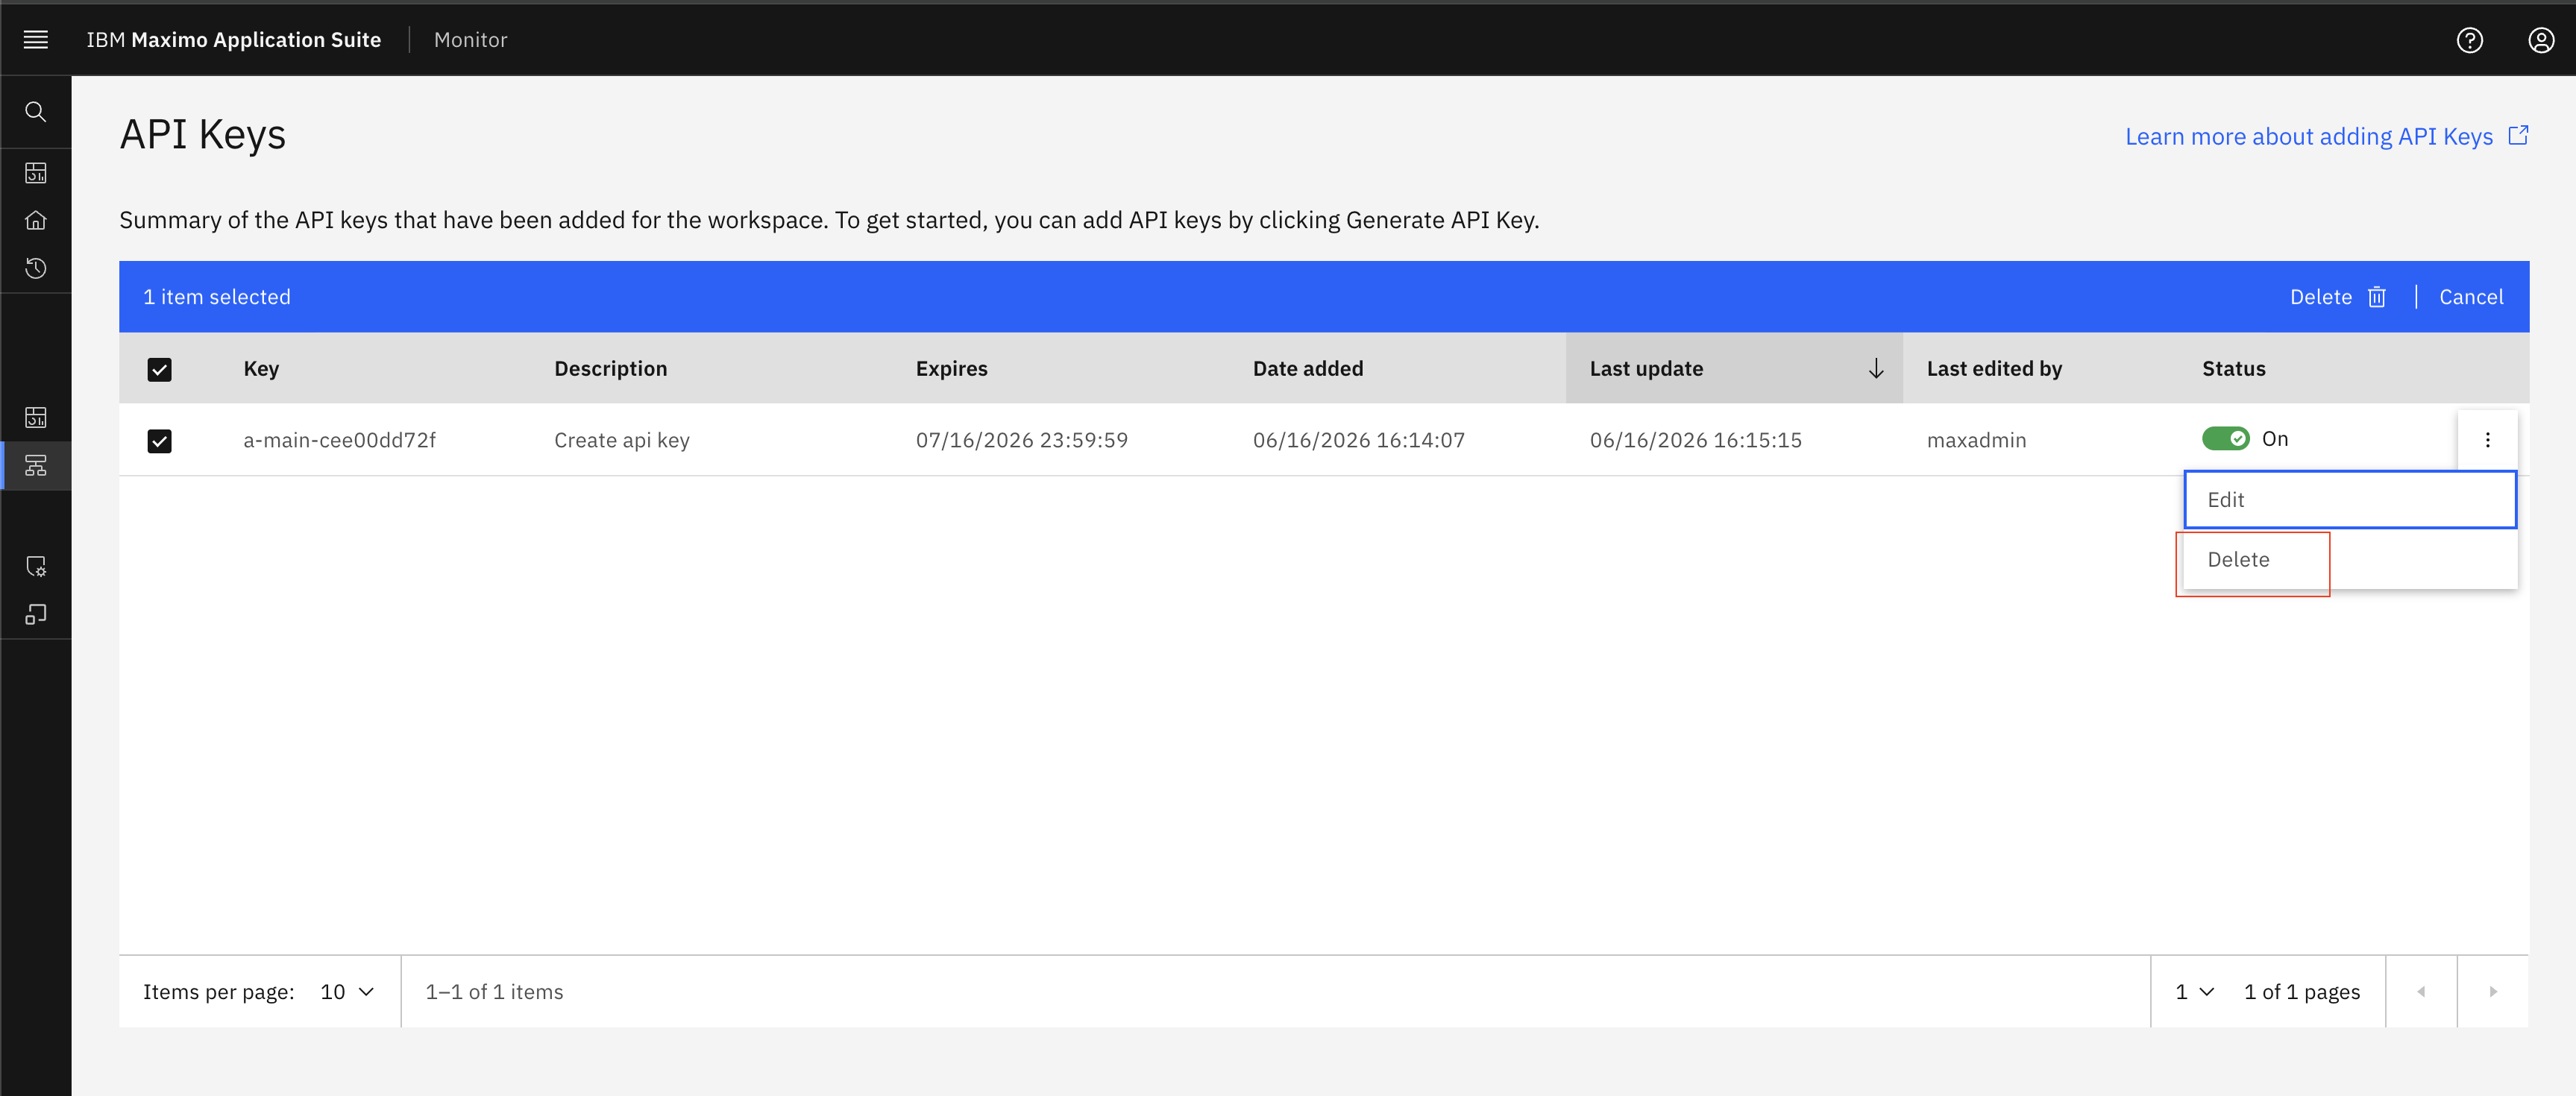
Task: Click the external link icon beside Learn more
Action: click(2518, 135)
